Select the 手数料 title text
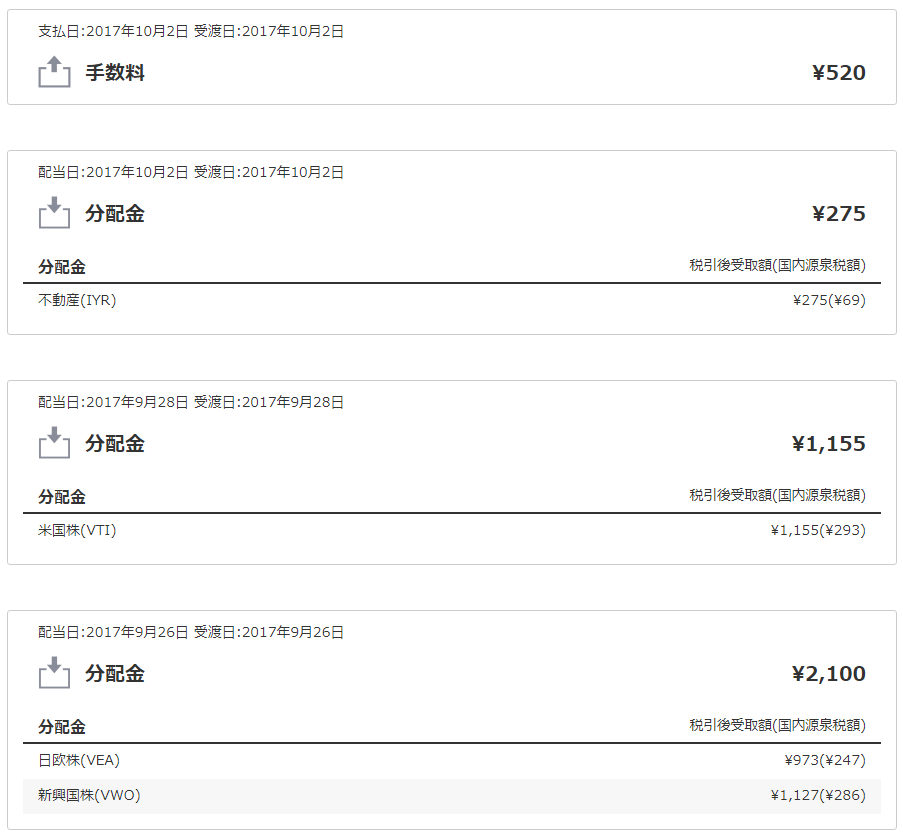903x839 pixels. tap(115, 73)
